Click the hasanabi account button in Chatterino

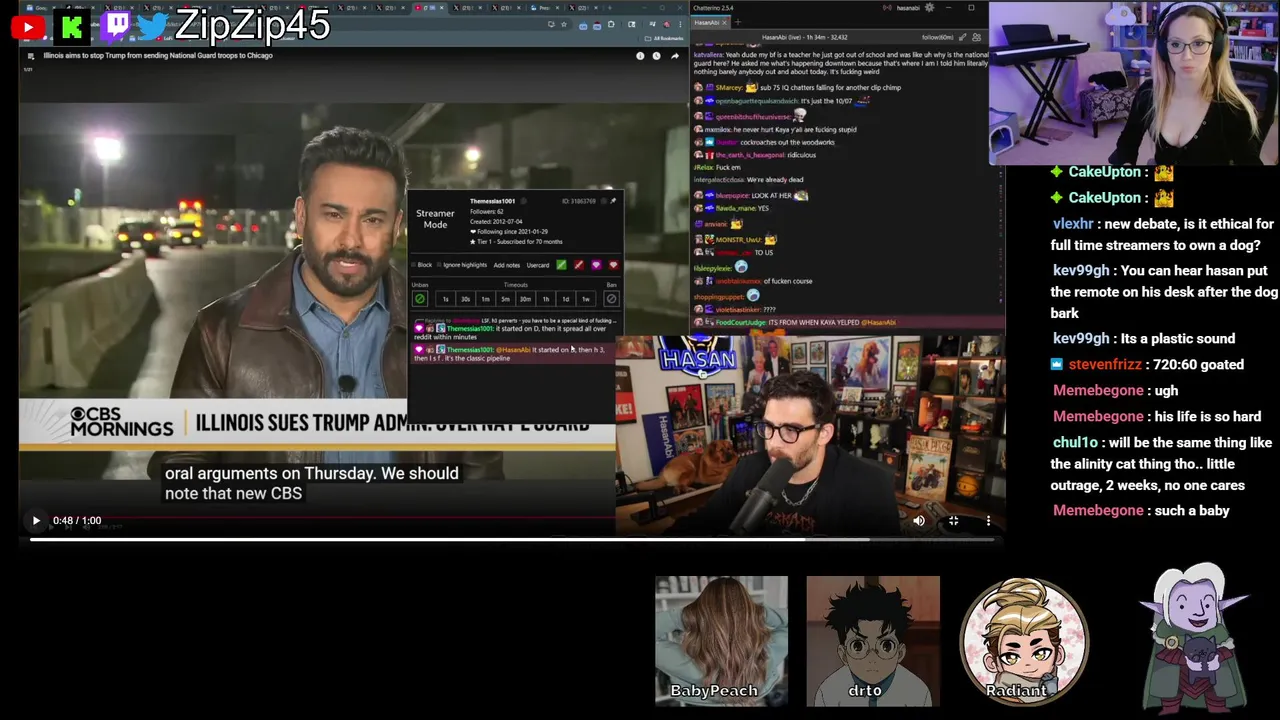coord(908,8)
